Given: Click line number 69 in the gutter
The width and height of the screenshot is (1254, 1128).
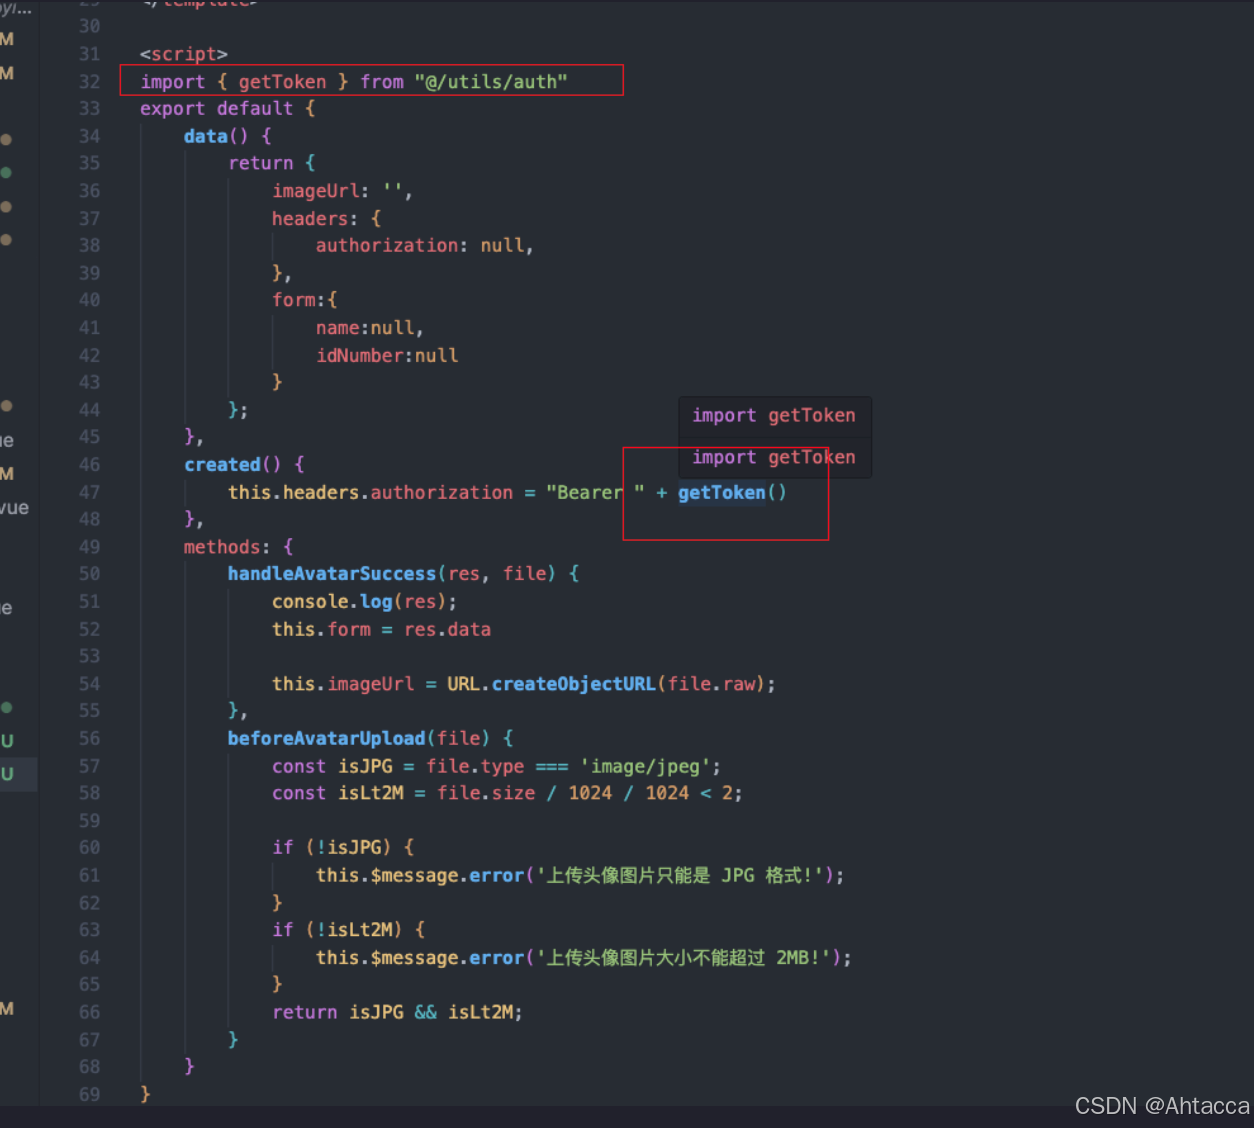Looking at the screenshot, I should click(90, 1094).
